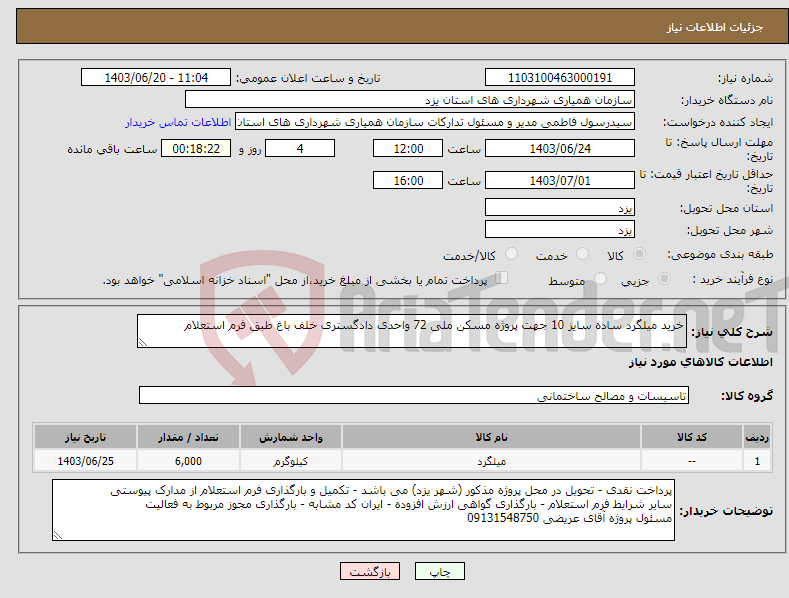Click the 6,000 quantity cell
Viewport: 789px width, 598px height.
(x=188, y=461)
